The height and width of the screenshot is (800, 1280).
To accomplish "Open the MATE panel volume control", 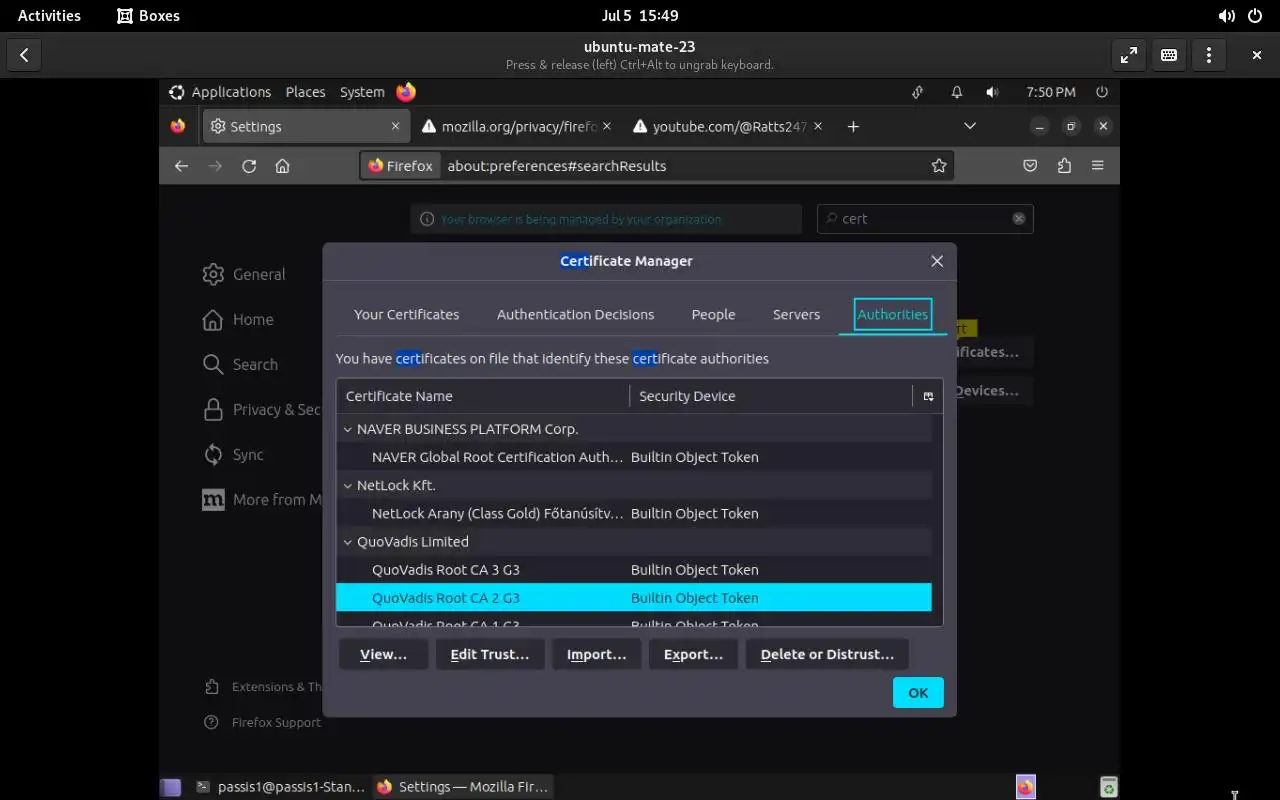I will click(992, 92).
